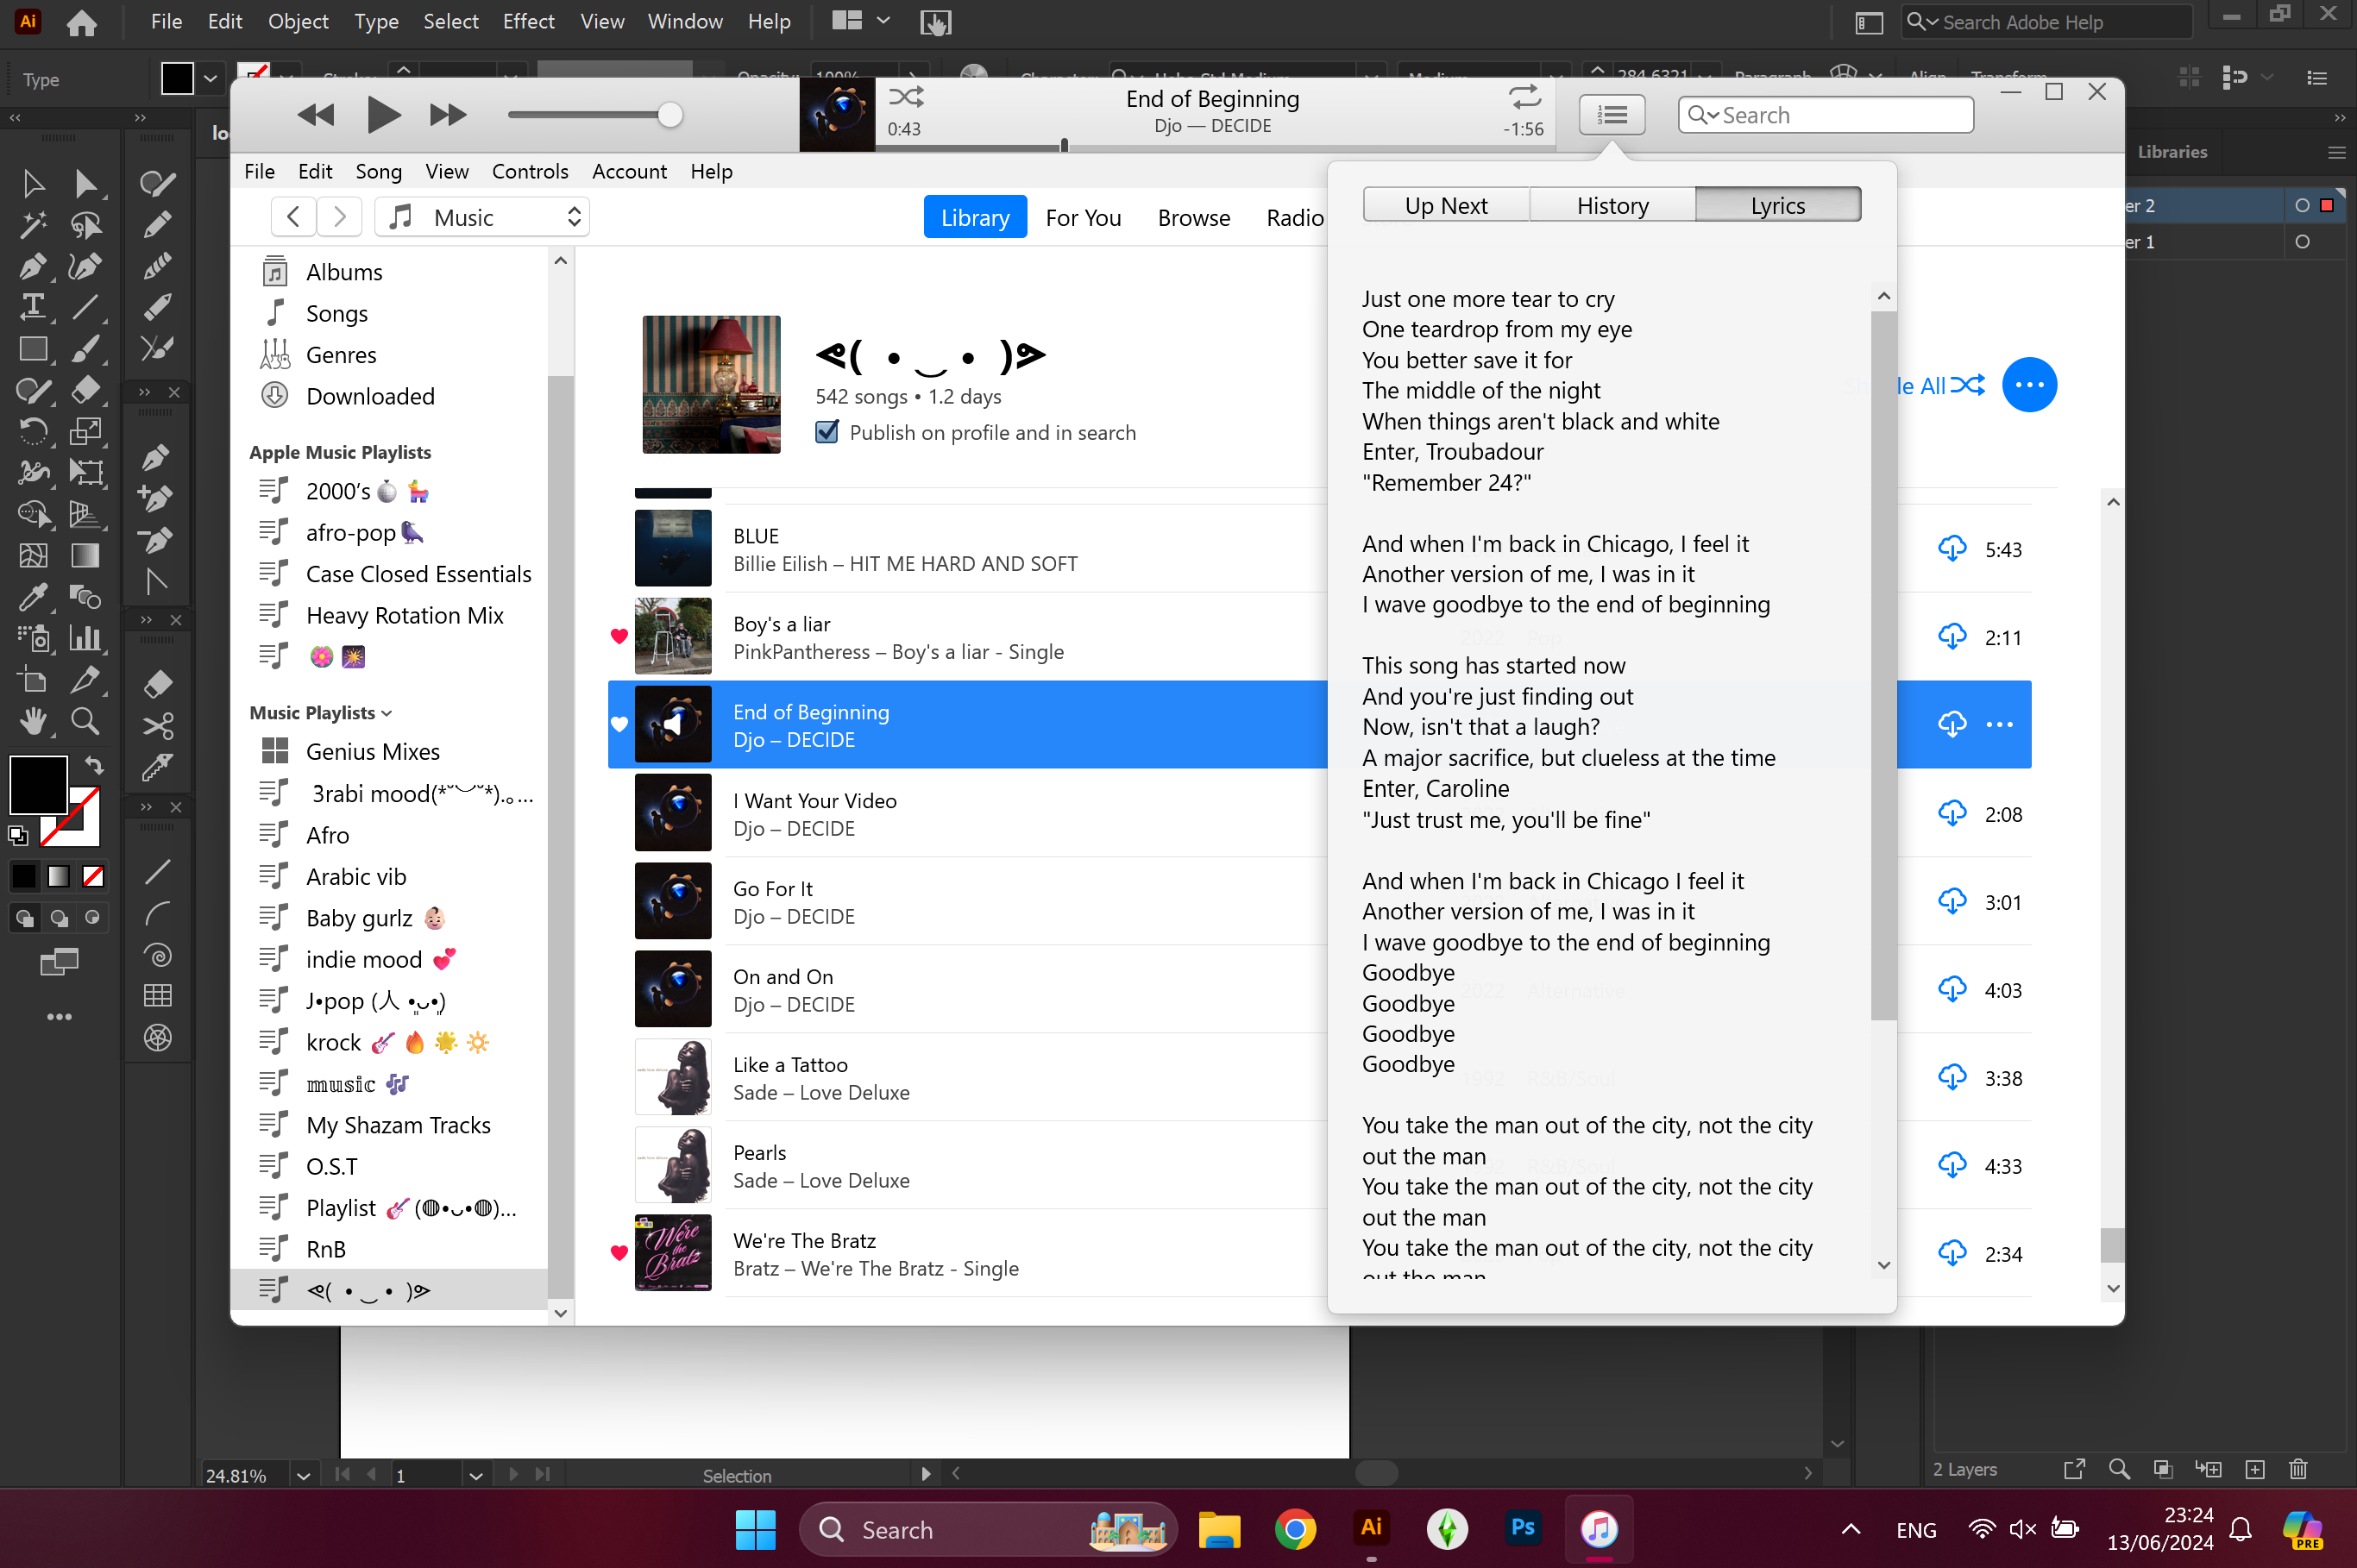The width and height of the screenshot is (2357, 1568).
Task: Select the Rectangle tool in Illustrator
Action: [33, 348]
